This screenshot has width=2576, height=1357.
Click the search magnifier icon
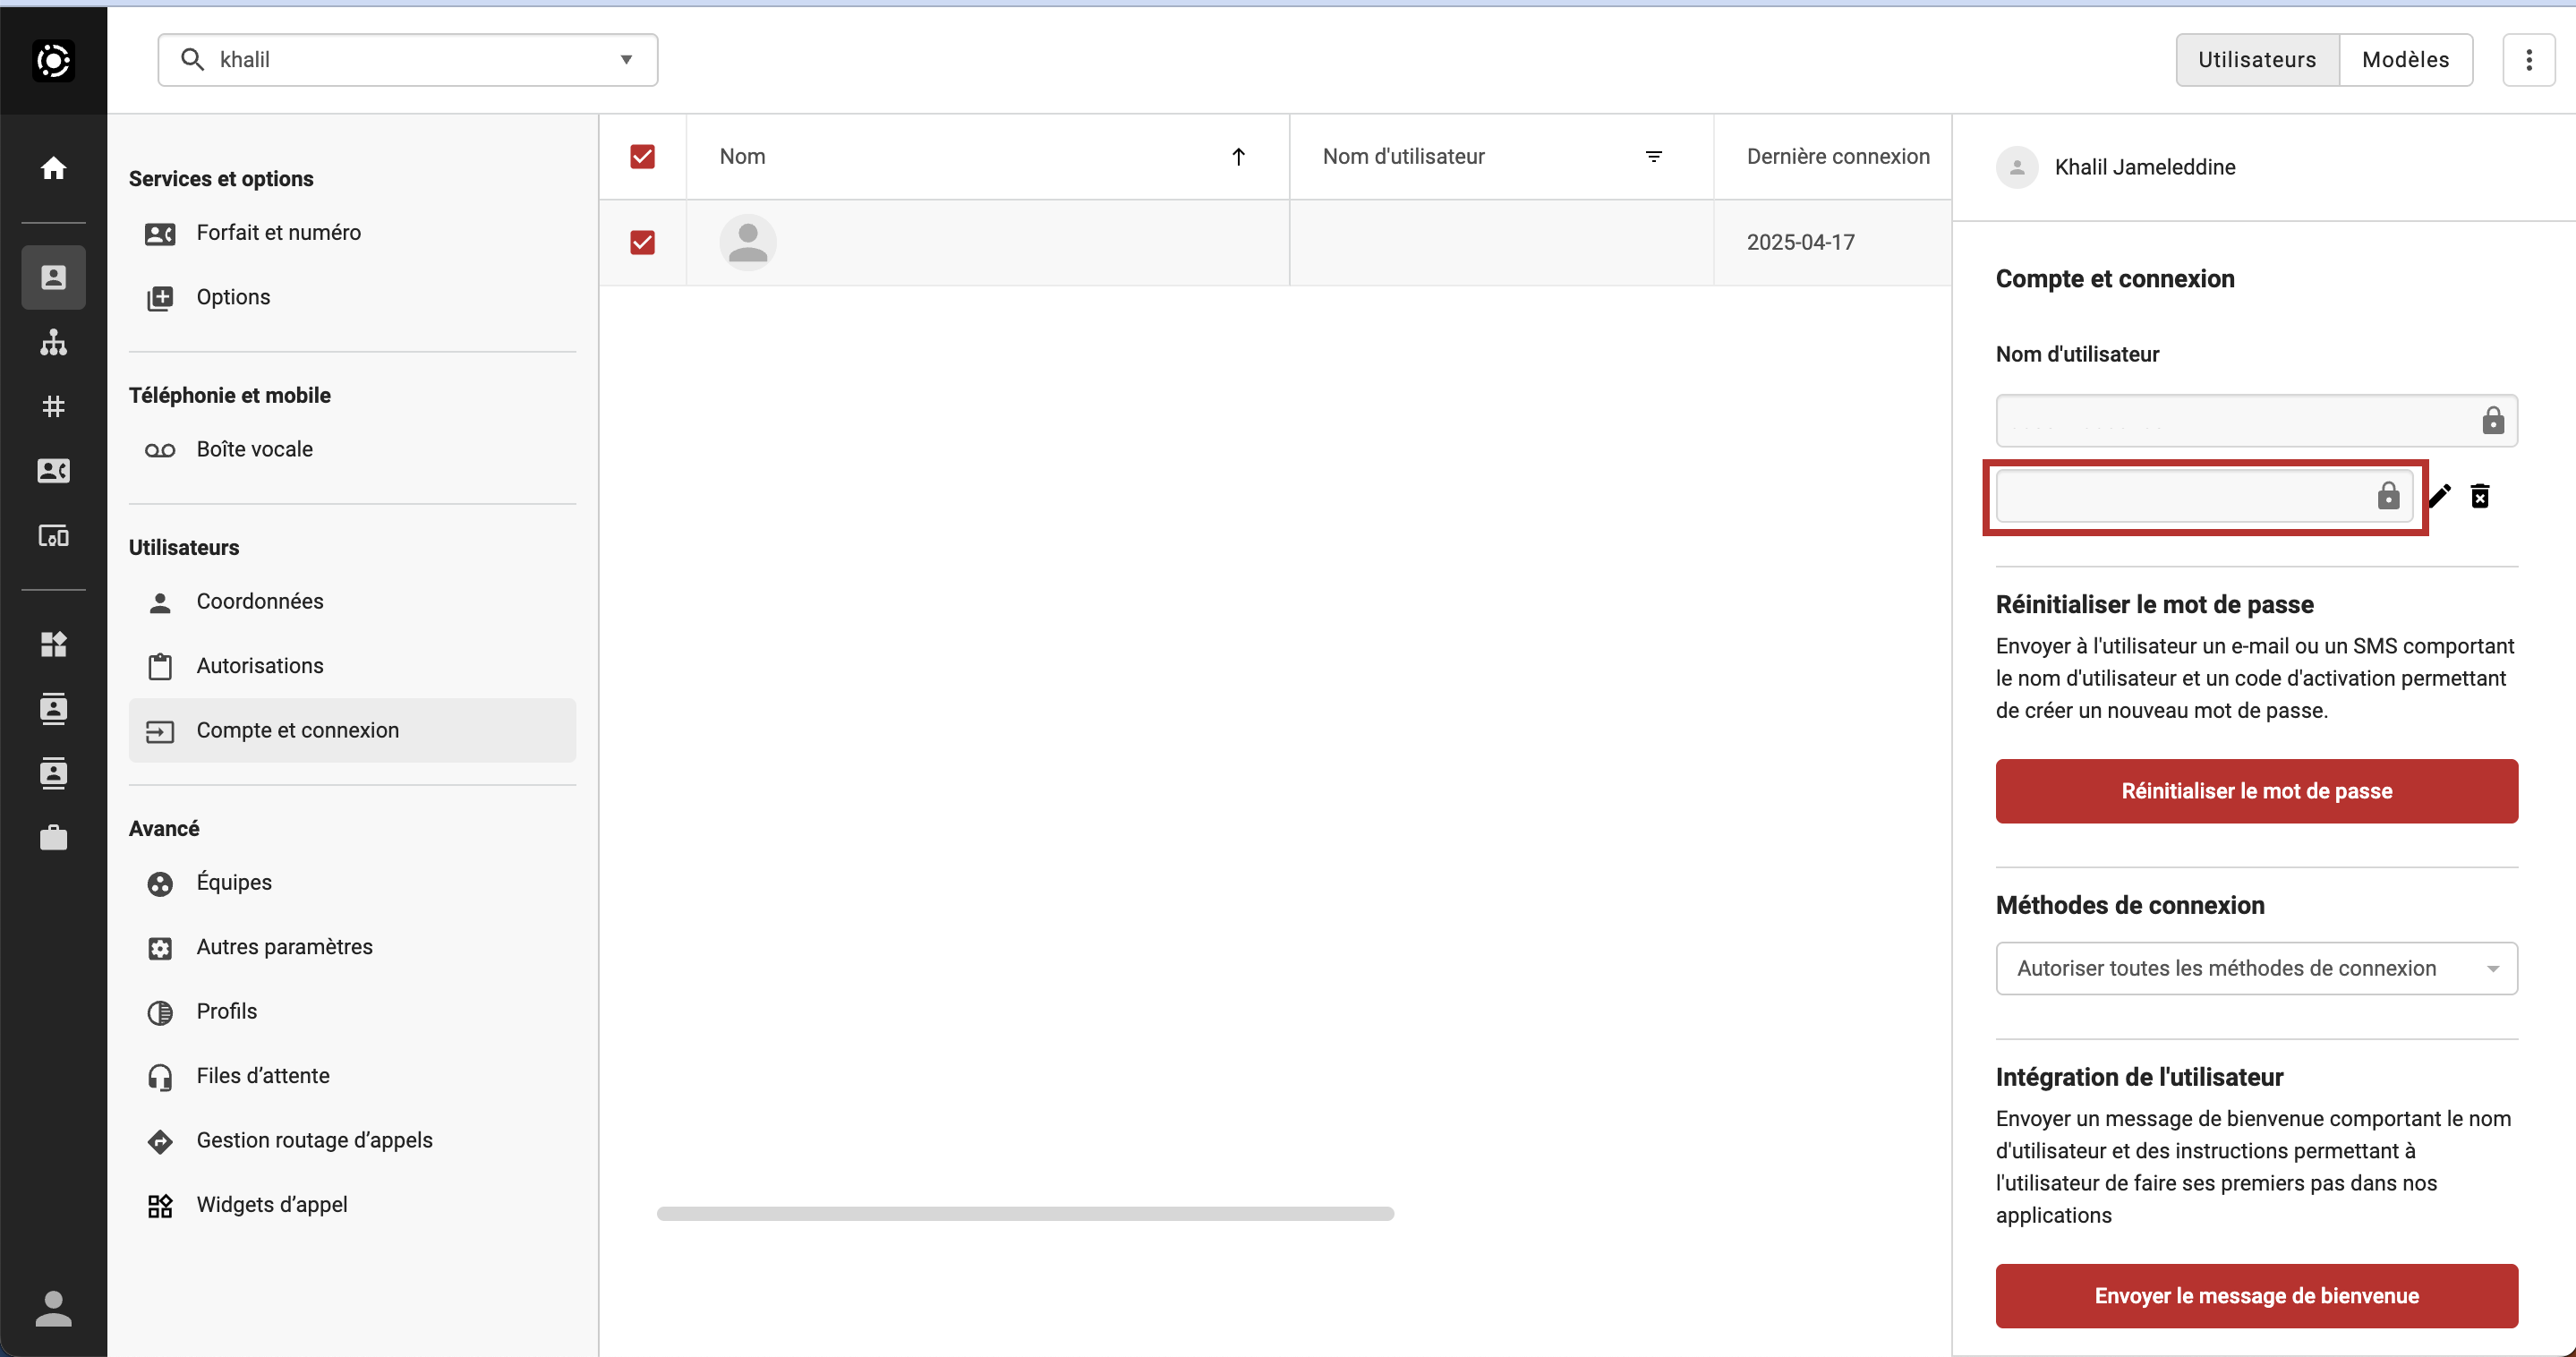coord(192,60)
